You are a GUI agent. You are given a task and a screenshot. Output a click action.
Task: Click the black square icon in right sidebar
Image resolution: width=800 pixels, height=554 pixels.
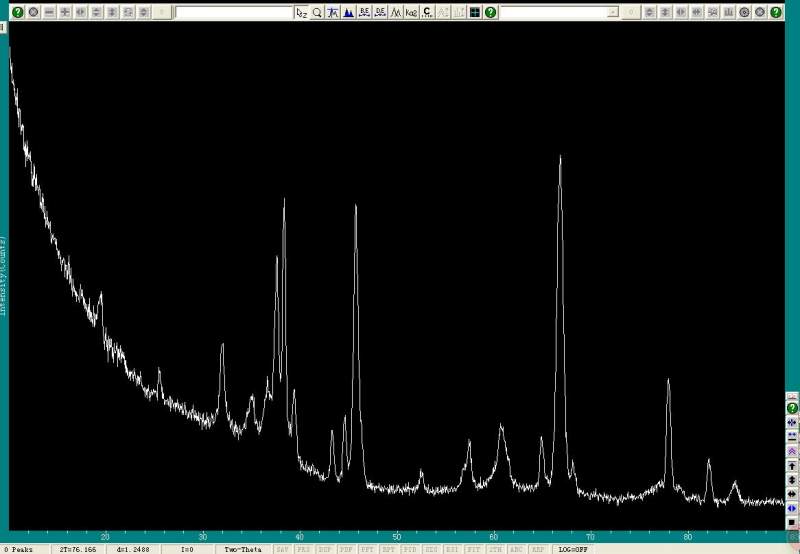point(792,522)
